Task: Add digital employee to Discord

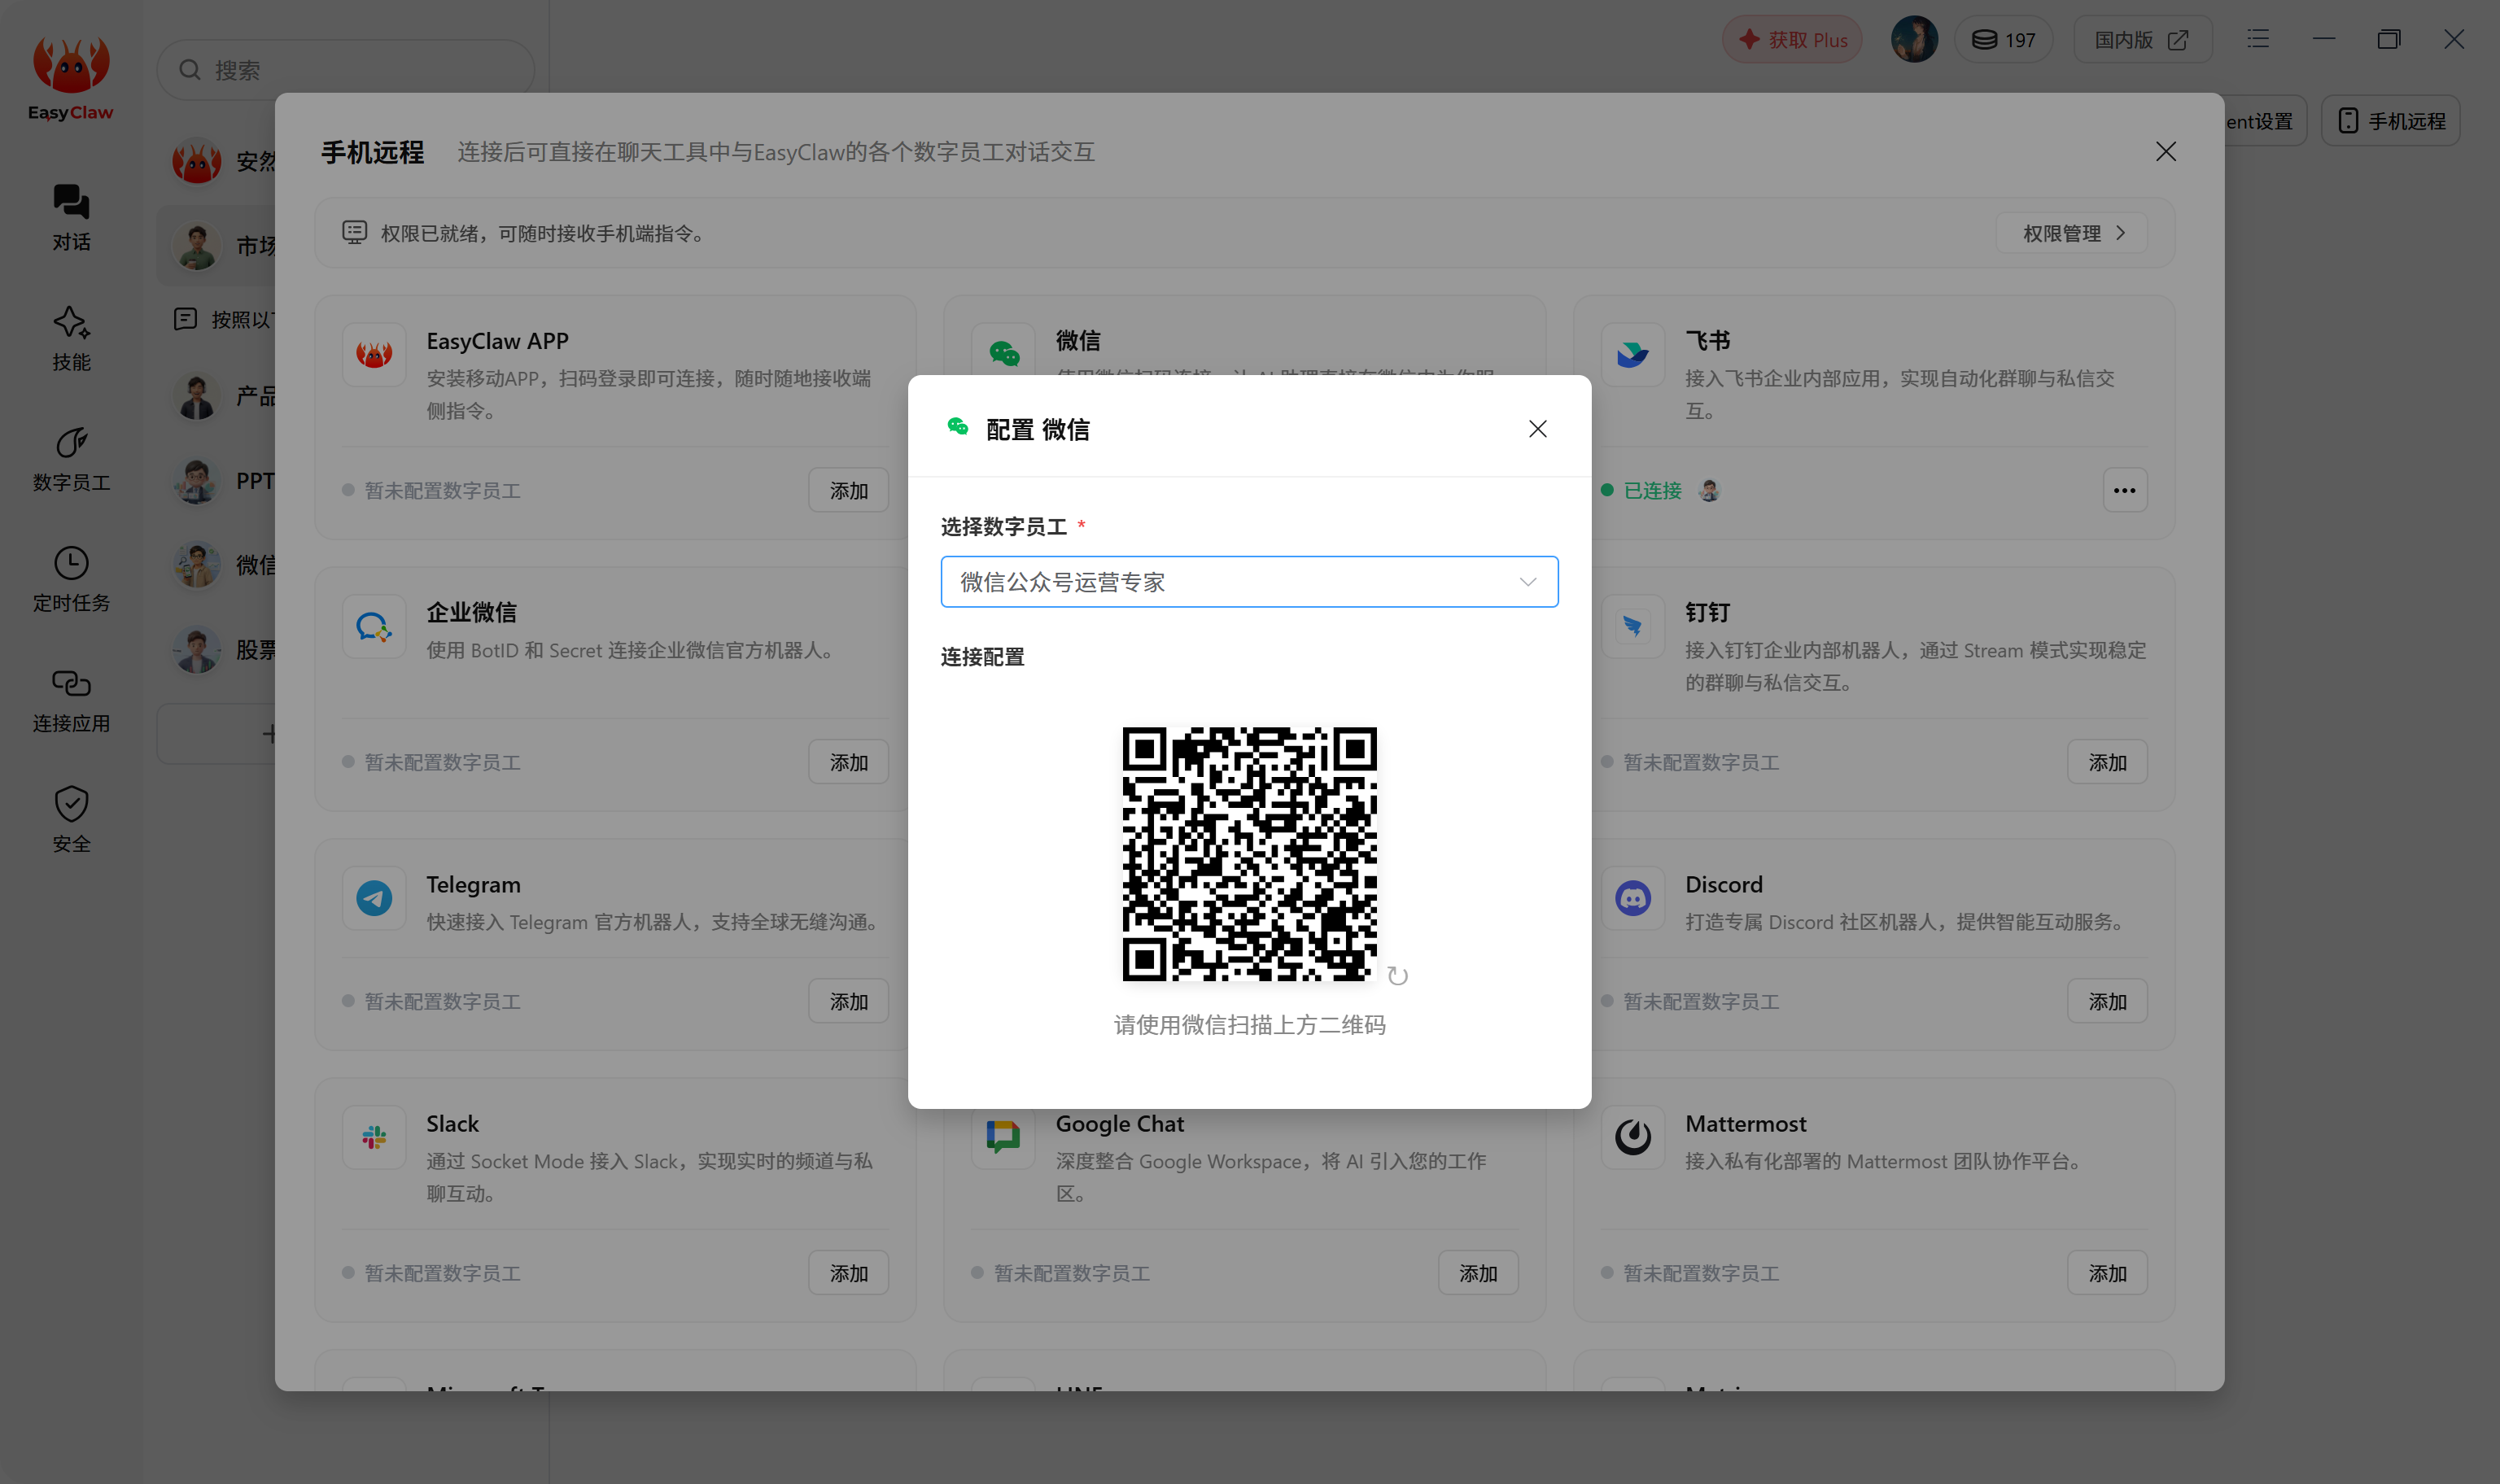Action: tap(2107, 1001)
